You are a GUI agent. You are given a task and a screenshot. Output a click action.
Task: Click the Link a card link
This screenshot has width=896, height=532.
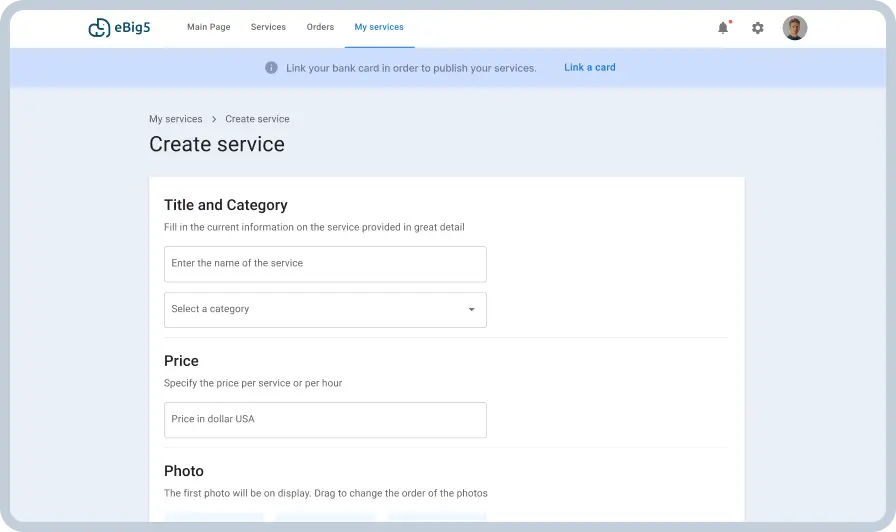pos(590,67)
